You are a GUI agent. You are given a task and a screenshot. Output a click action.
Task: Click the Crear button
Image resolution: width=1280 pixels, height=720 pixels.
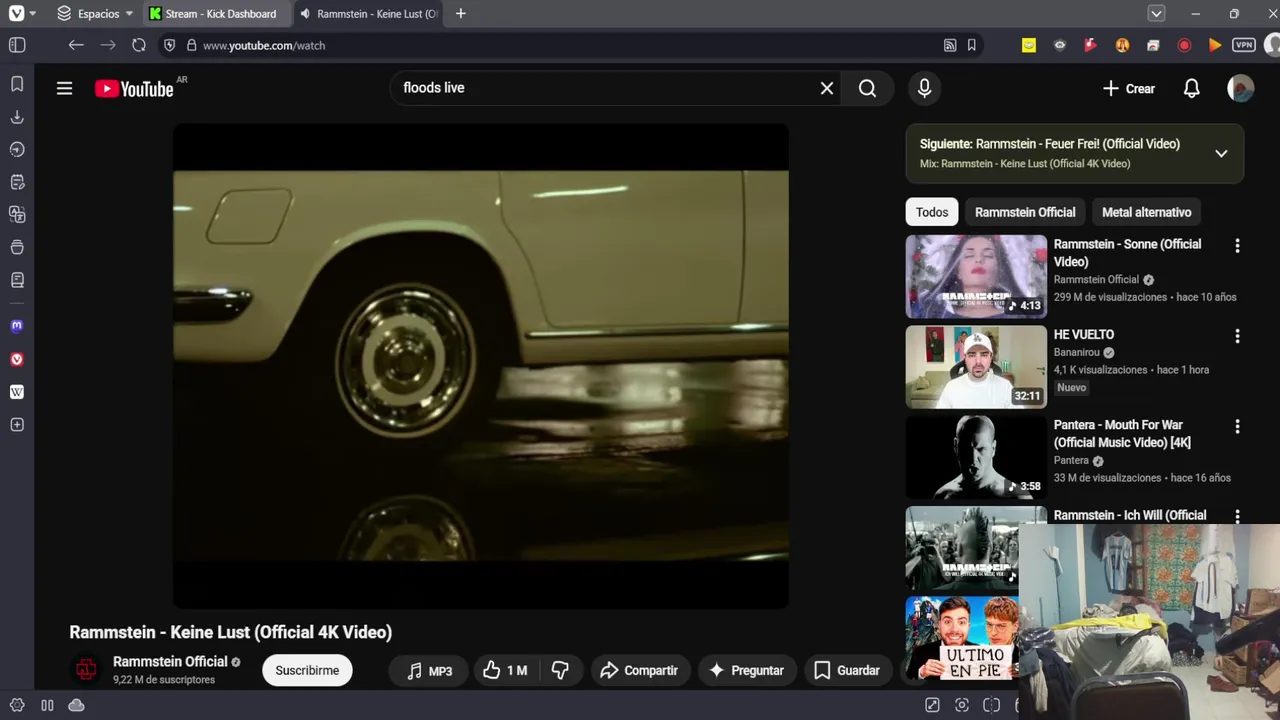(x=1128, y=88)
